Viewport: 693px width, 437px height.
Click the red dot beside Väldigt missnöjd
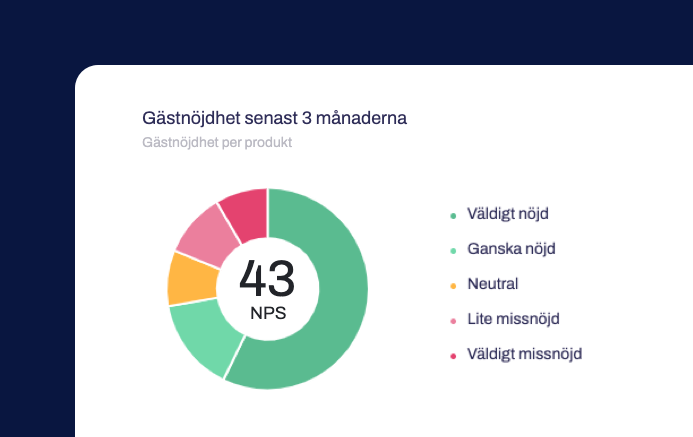(453, 356)
